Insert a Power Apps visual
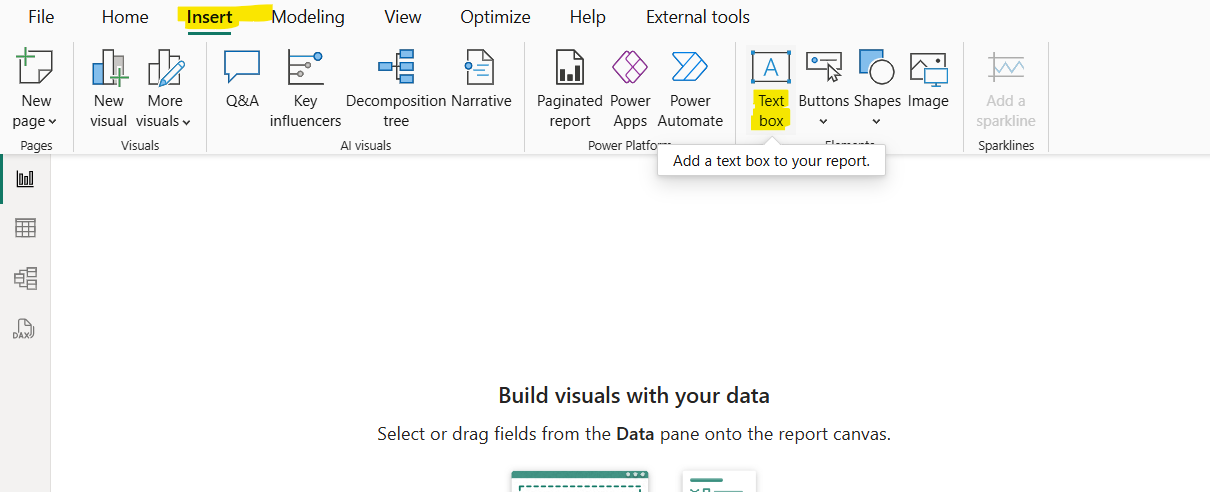 (630, 88)
